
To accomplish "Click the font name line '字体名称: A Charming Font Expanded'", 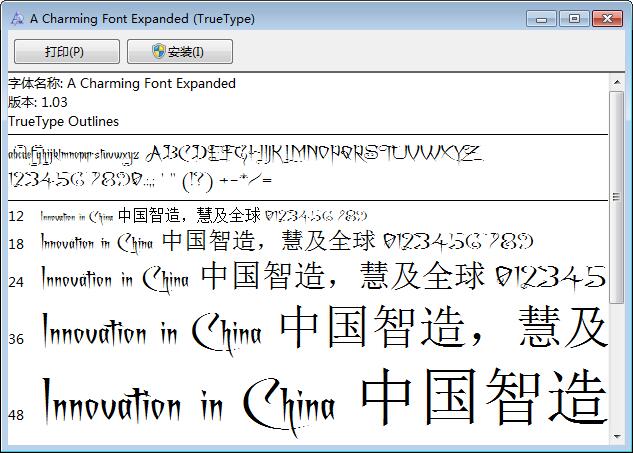I will pyautogui.click(x=122, y=84).
